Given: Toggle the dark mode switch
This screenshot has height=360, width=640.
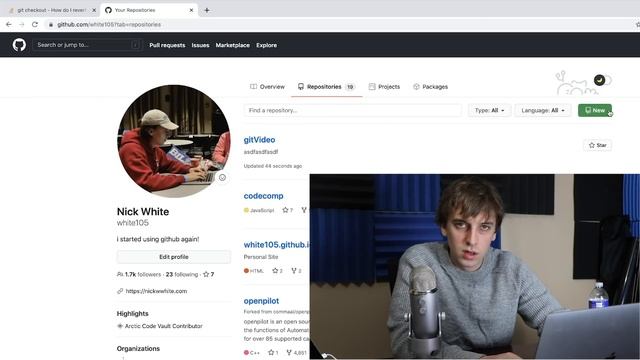Looking at the screenshot, I should coord(602,80).
